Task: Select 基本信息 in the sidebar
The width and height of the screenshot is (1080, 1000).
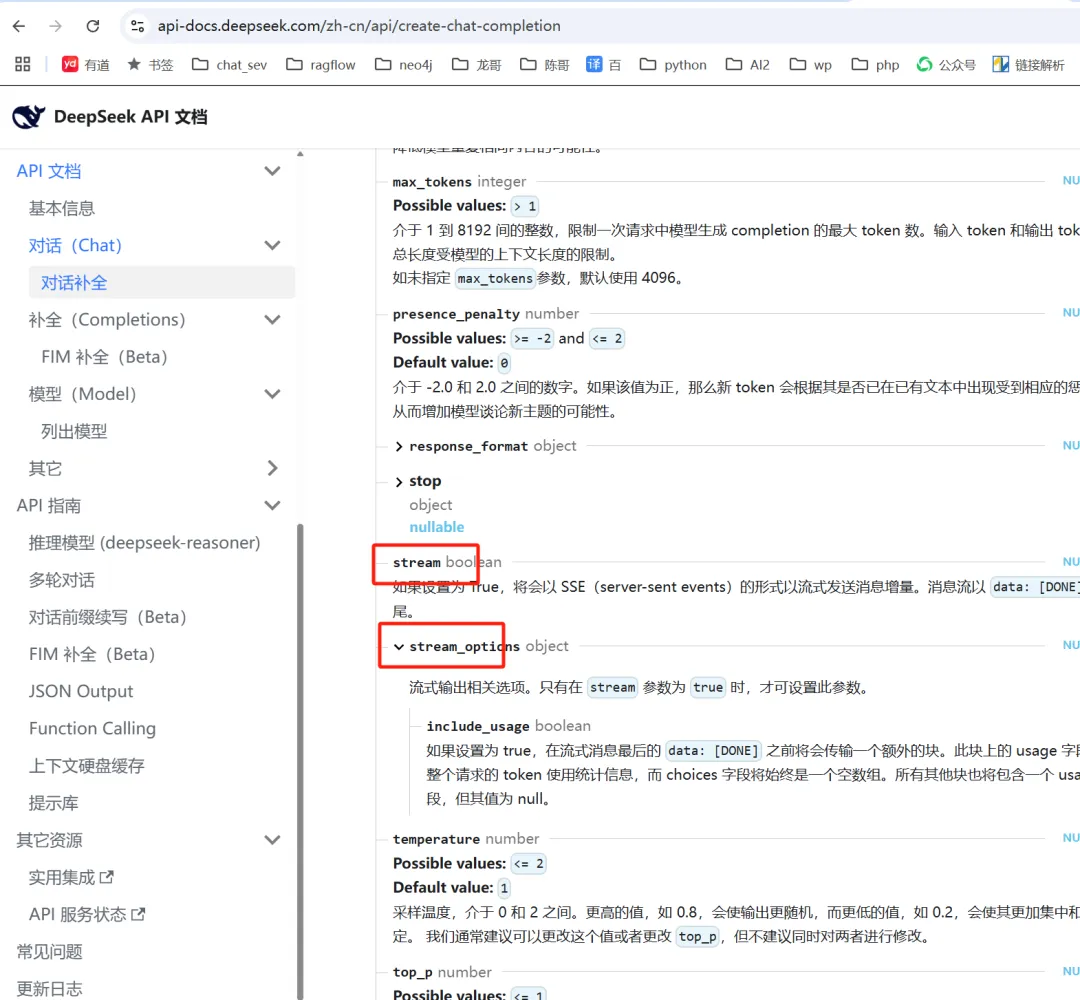Action: (x=61, y=208)
